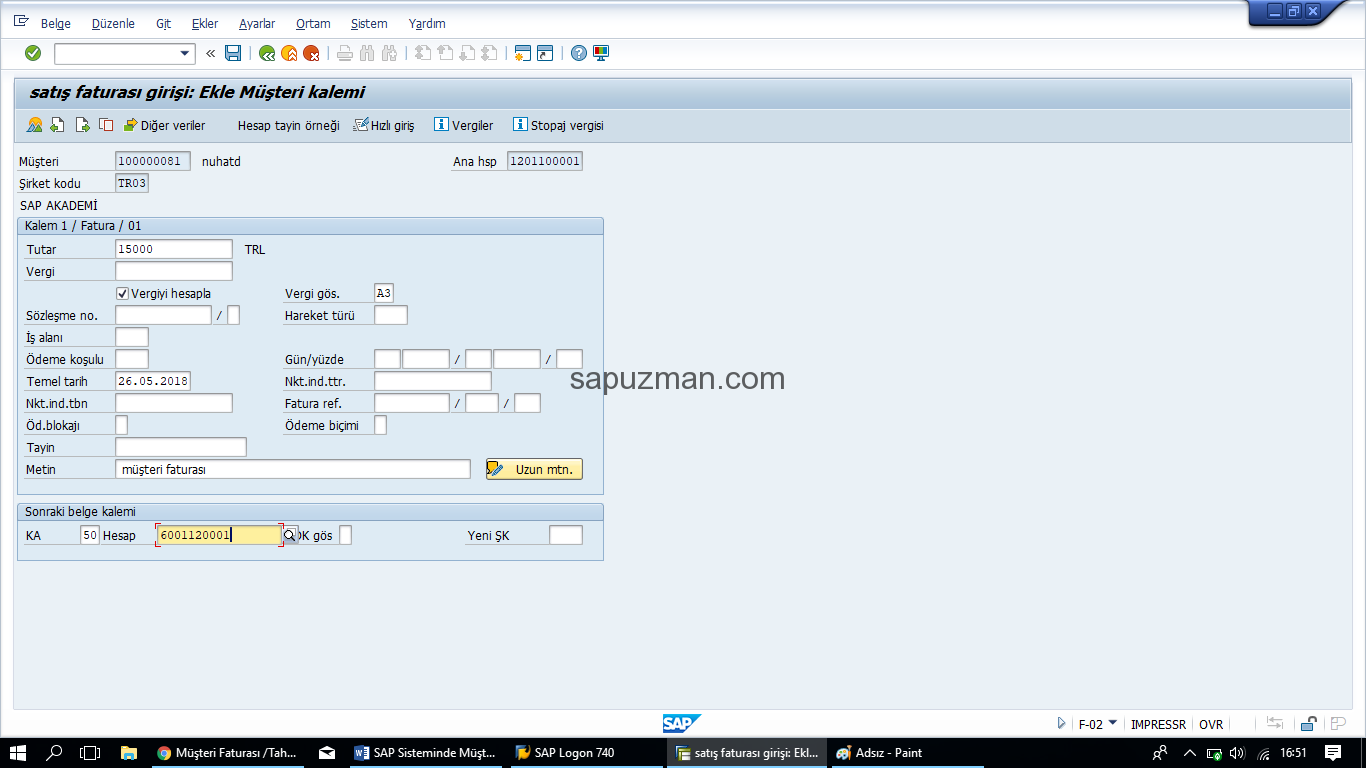Open the Belge menu
Screen dimensions: 1366x768
coord(55,23)
